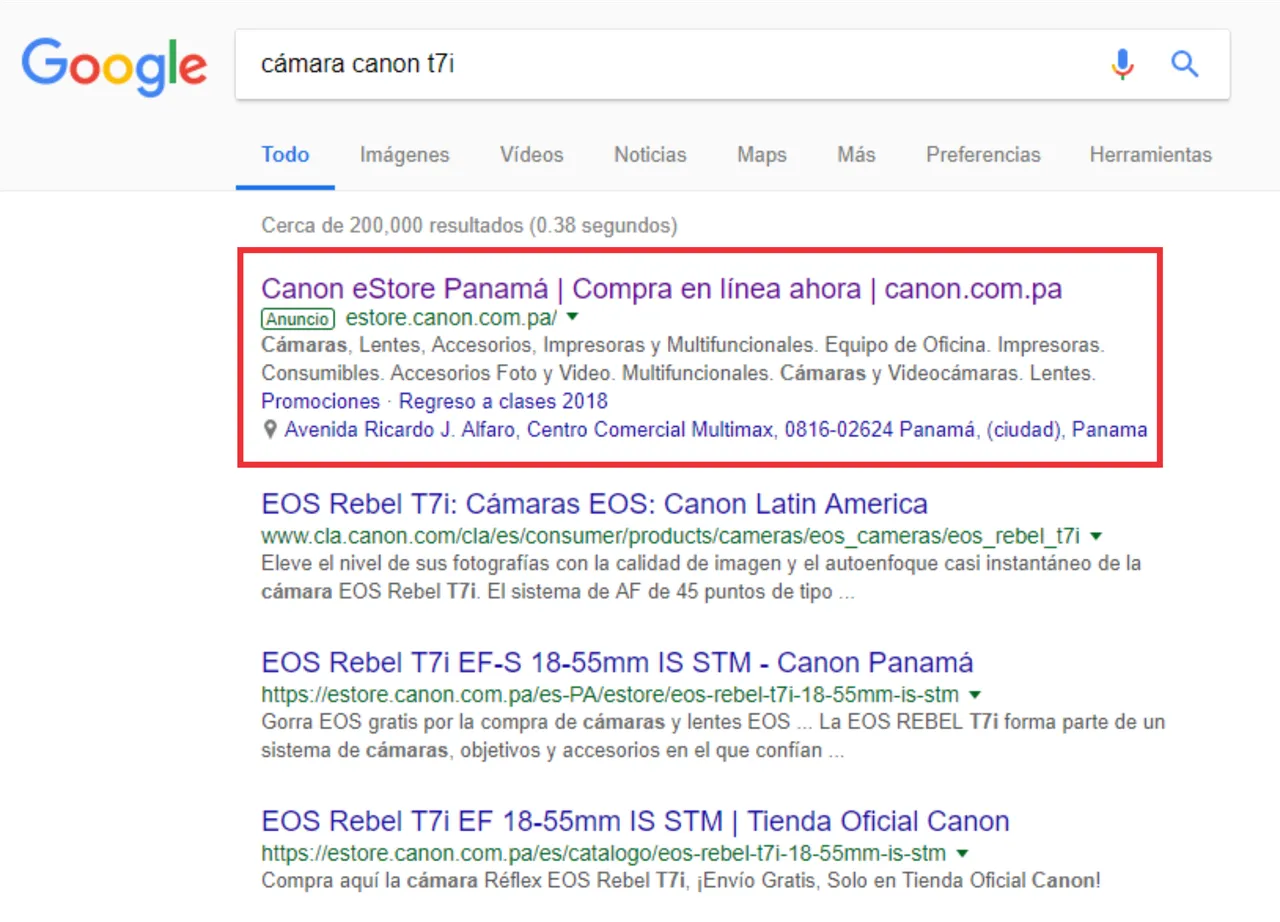Open EOS Rebel T7i Tienda Oficial Canon result
The width and height of the screenshot is (1280, 922).
[635, 821]
